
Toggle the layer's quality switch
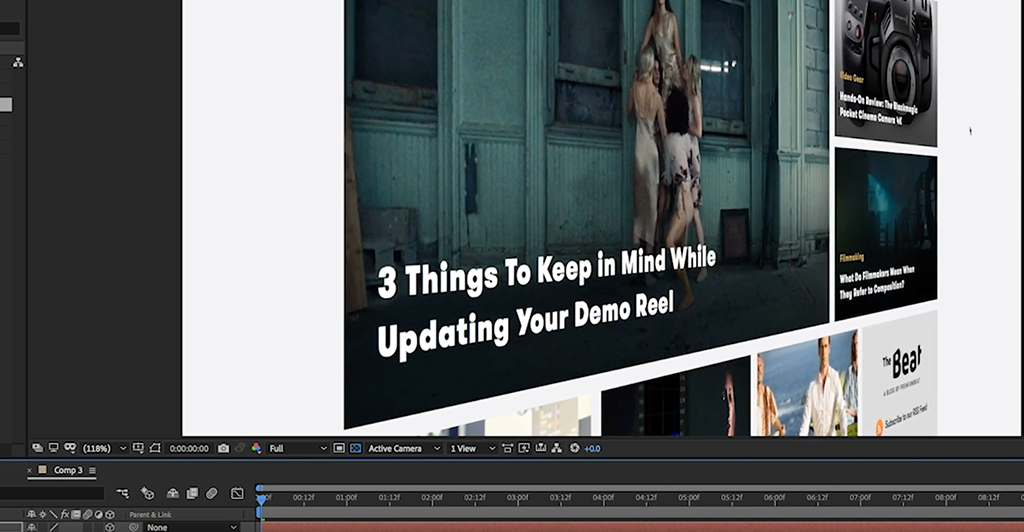coord(54,527)
